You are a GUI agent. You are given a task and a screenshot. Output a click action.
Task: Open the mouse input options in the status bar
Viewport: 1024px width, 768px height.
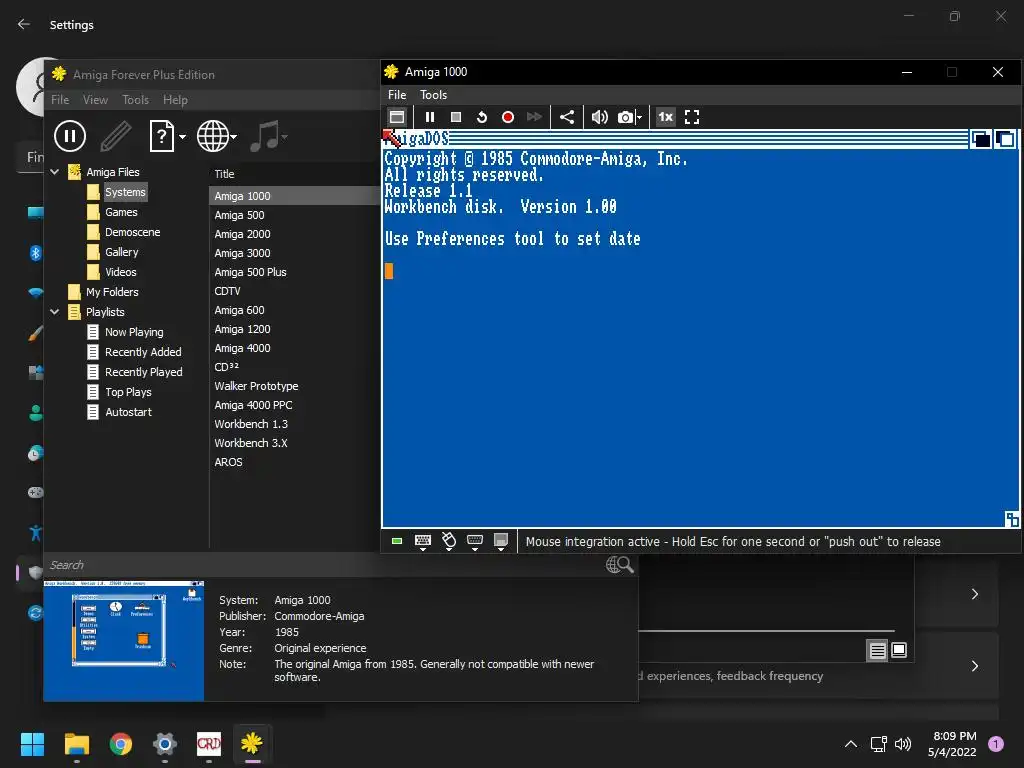click(x=449, y=541)
